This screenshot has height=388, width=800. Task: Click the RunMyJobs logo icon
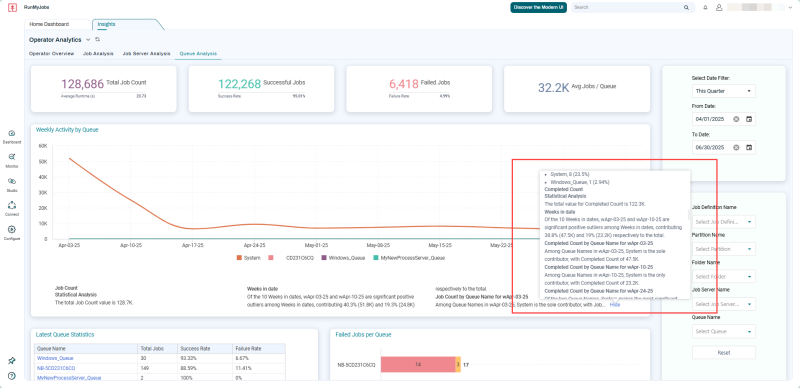13,8
